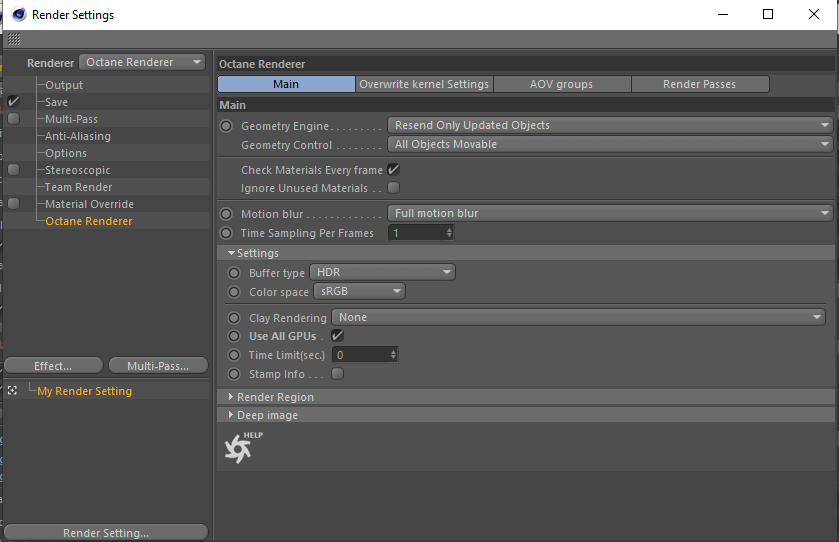Screen dimensions: 839x542
Task: Switch to the Main tab
Action: [286, 84]
